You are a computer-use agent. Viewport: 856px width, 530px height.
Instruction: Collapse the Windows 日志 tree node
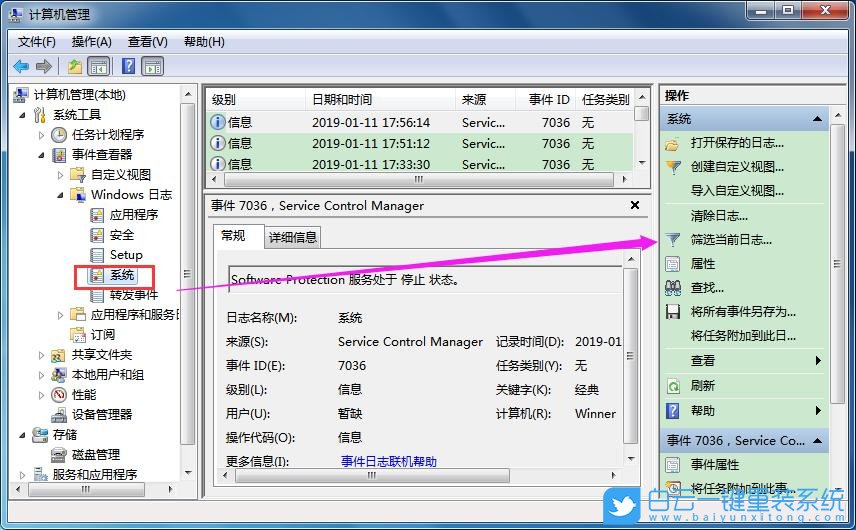61,195
